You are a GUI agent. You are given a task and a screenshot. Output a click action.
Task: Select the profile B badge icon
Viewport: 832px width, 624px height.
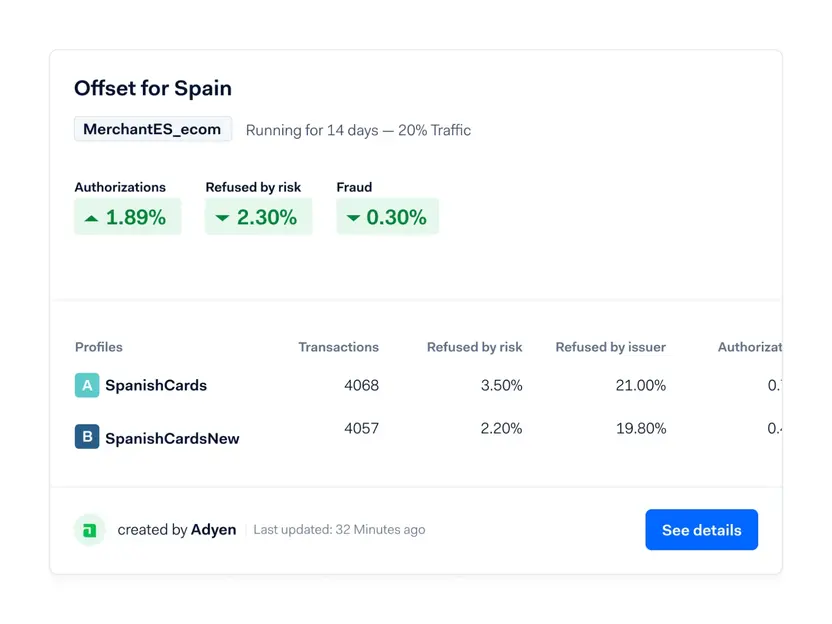click(x=87, y=437)
